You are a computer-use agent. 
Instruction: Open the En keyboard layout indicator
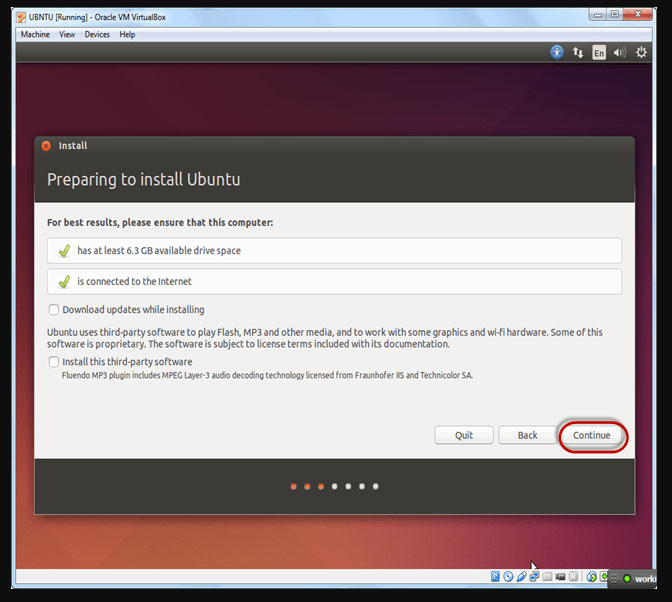pyautogui.click(x=599, y=53)
